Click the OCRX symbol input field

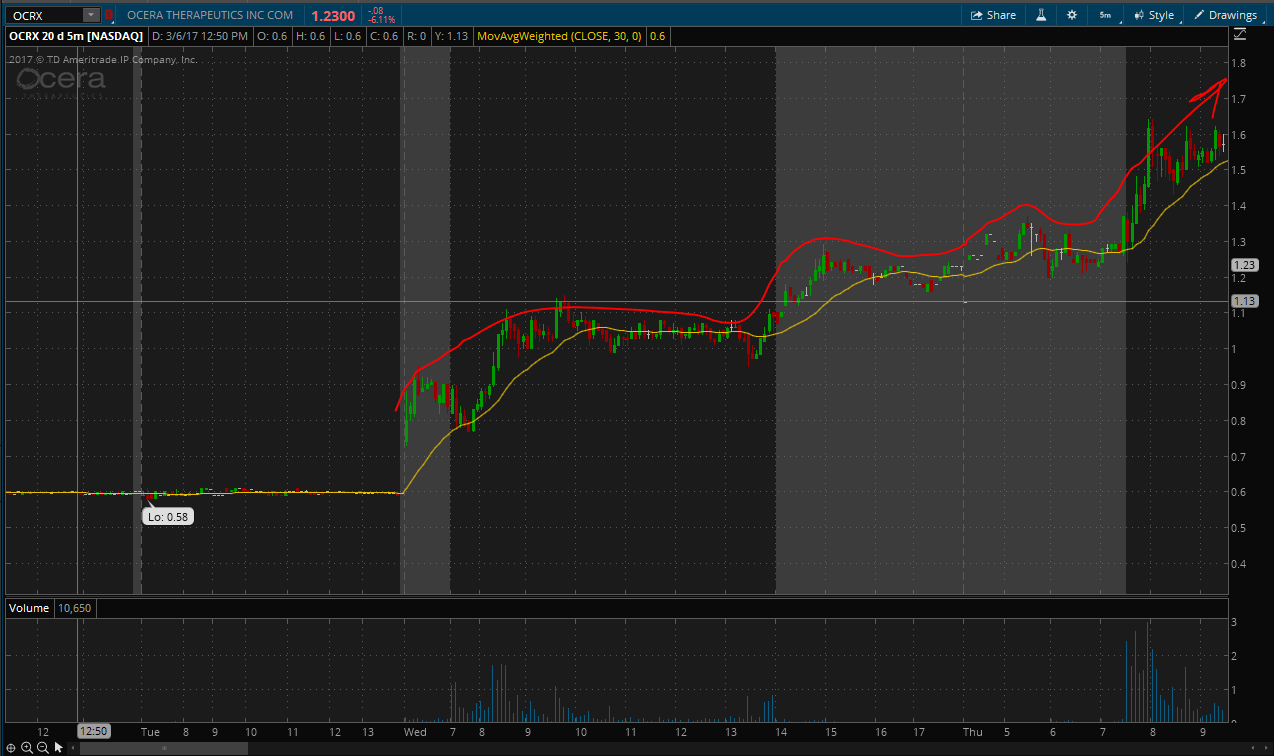click(x=44, y=15)
